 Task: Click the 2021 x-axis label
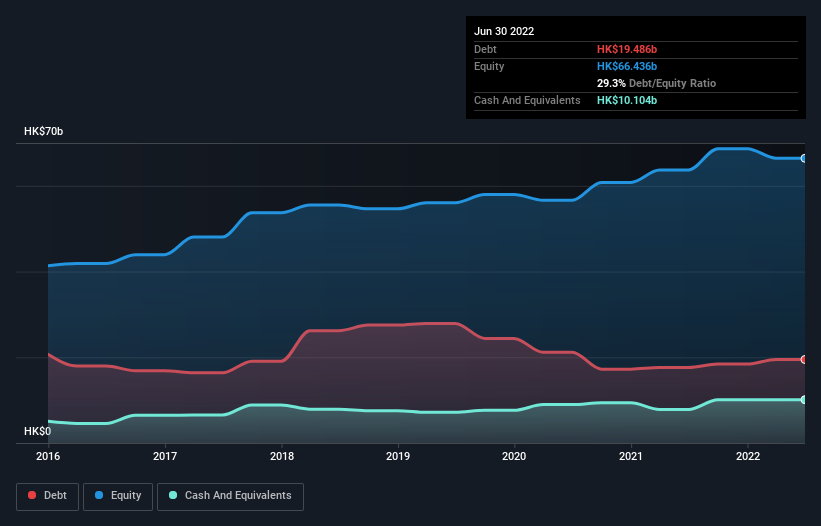631,456
